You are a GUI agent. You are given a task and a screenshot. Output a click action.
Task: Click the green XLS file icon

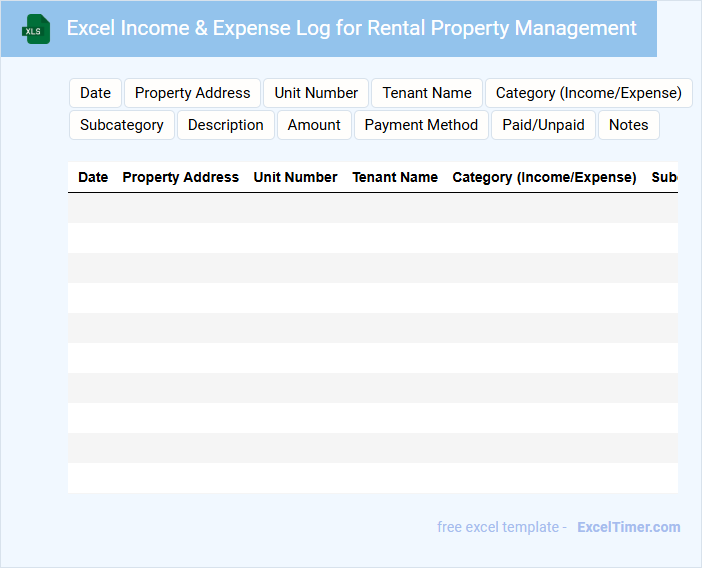click(x=36, y=29)
